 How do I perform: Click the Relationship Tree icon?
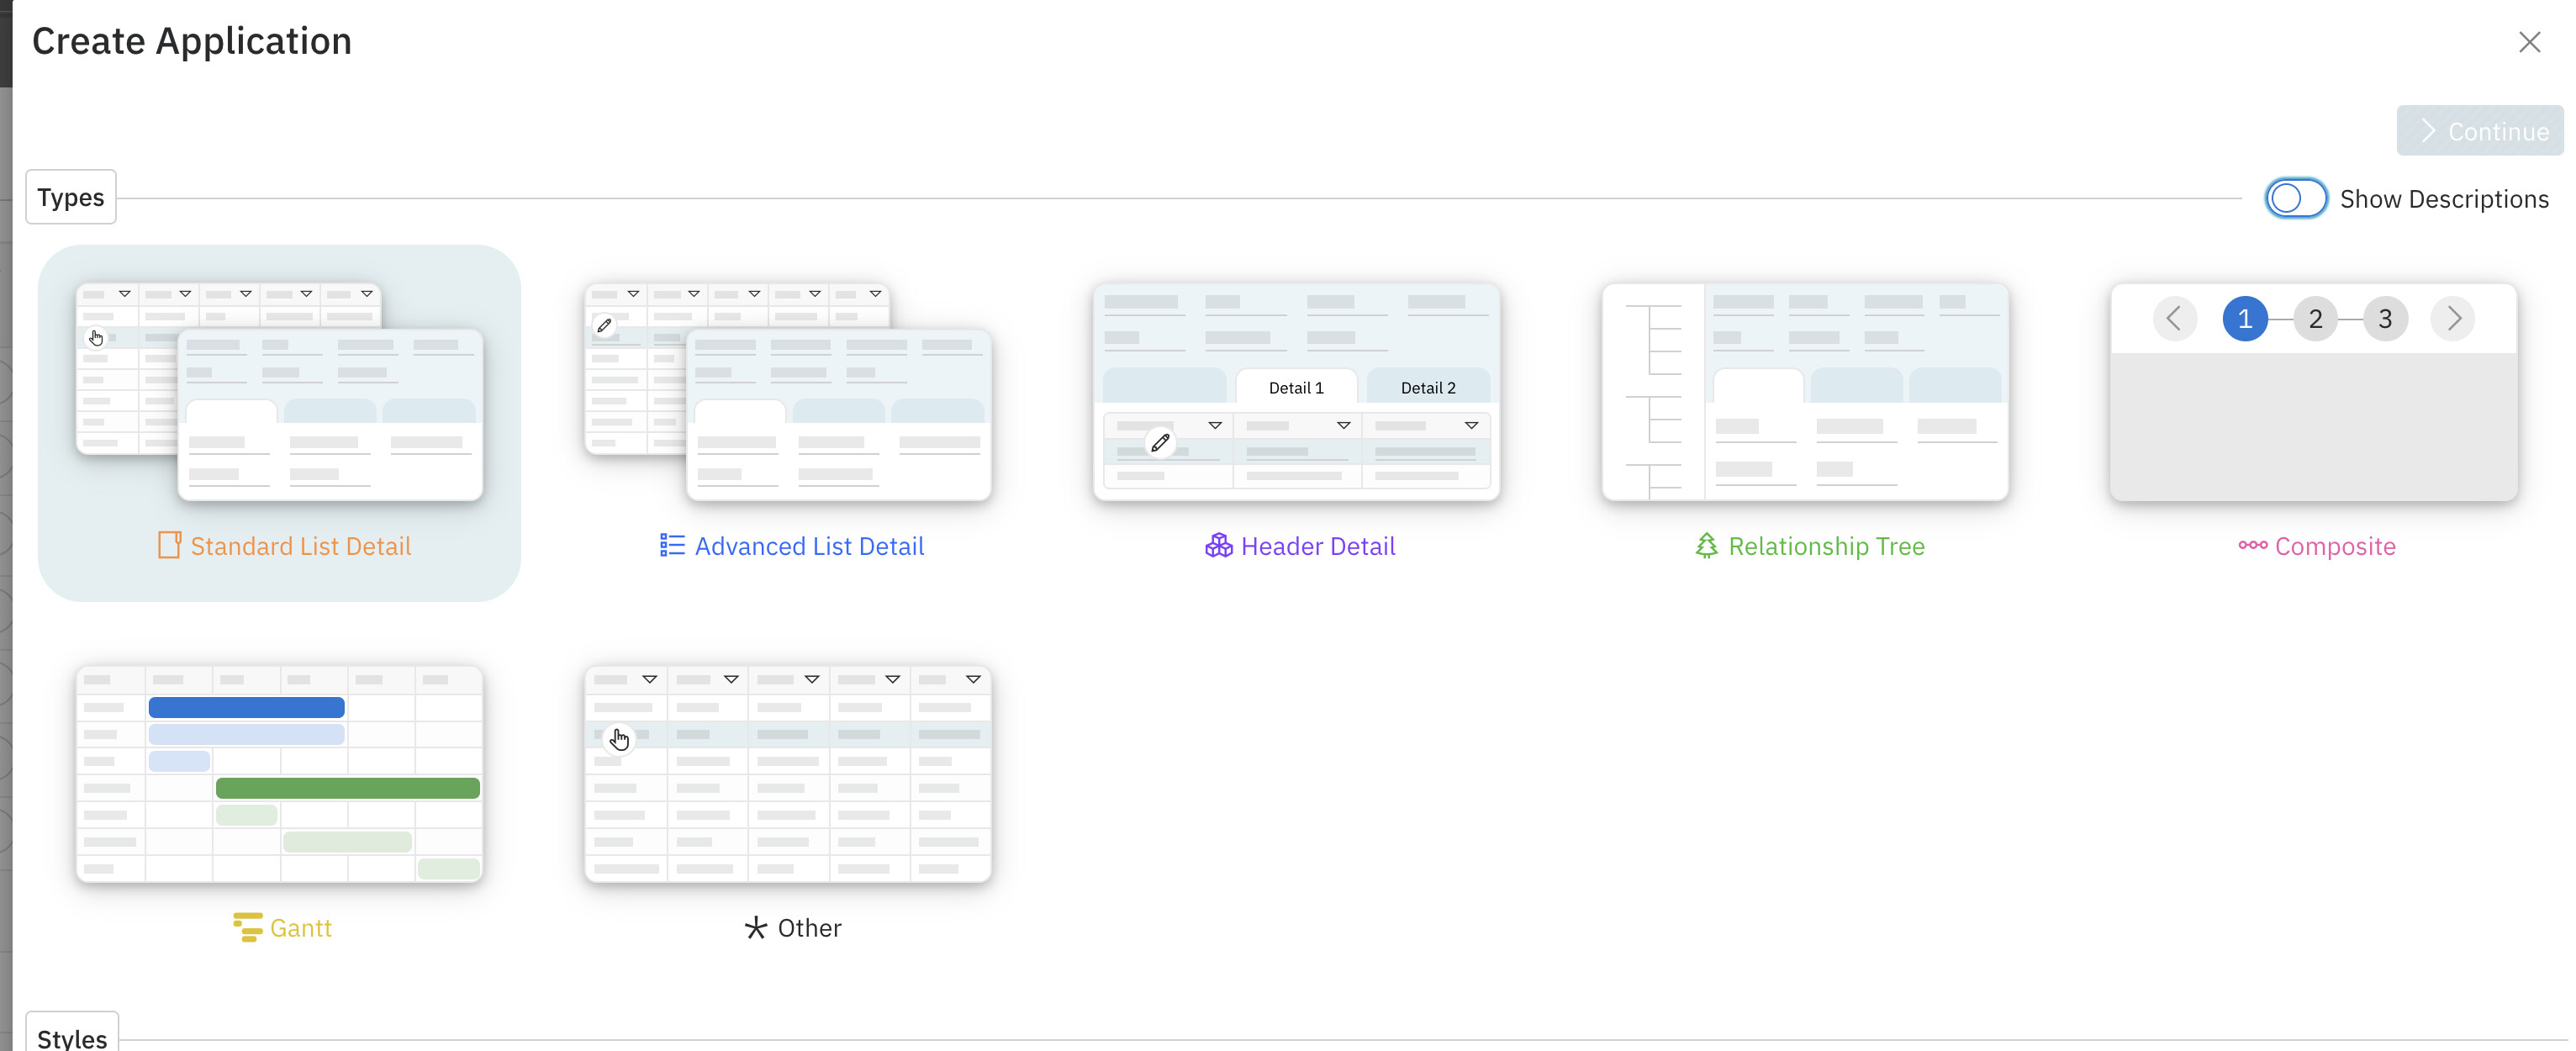point(1706,545)
